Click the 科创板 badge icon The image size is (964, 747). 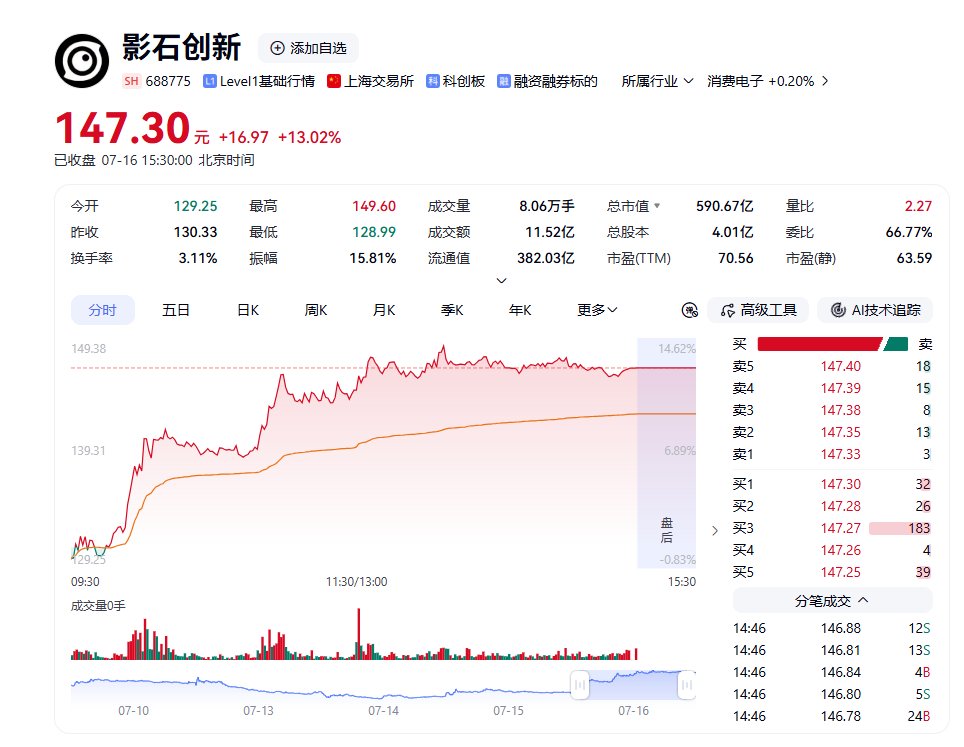(x=433, y=81)
